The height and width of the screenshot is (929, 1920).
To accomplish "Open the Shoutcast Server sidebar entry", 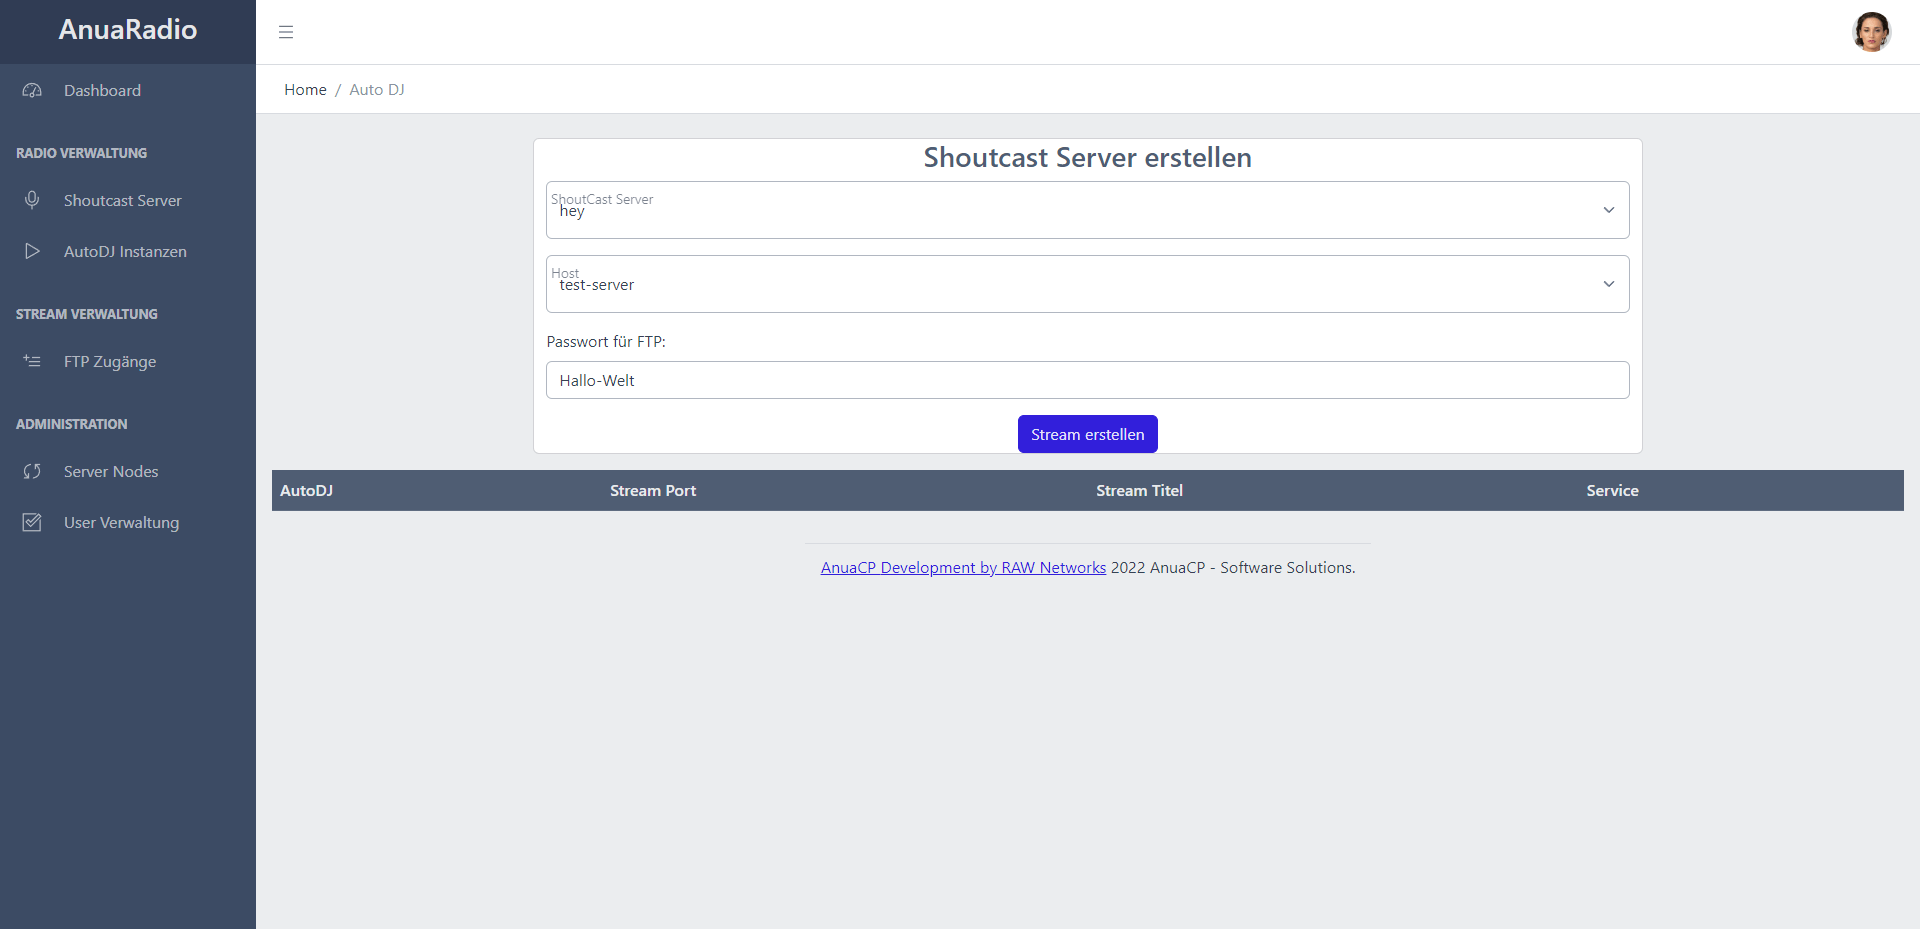I will [x=128, y=200].
